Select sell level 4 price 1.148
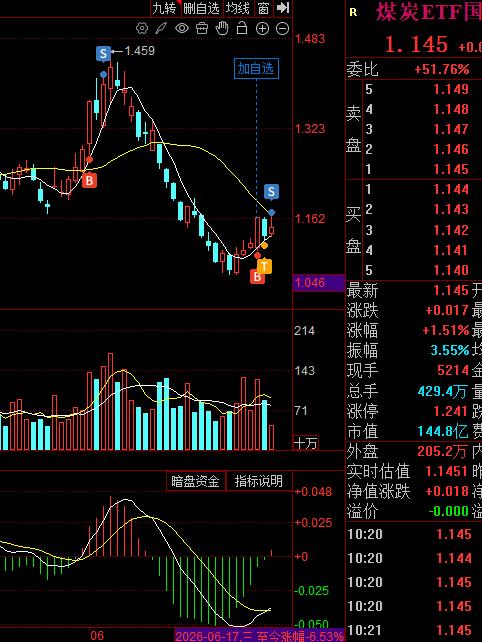The image size is (482, 642). [x=451, y=109]
